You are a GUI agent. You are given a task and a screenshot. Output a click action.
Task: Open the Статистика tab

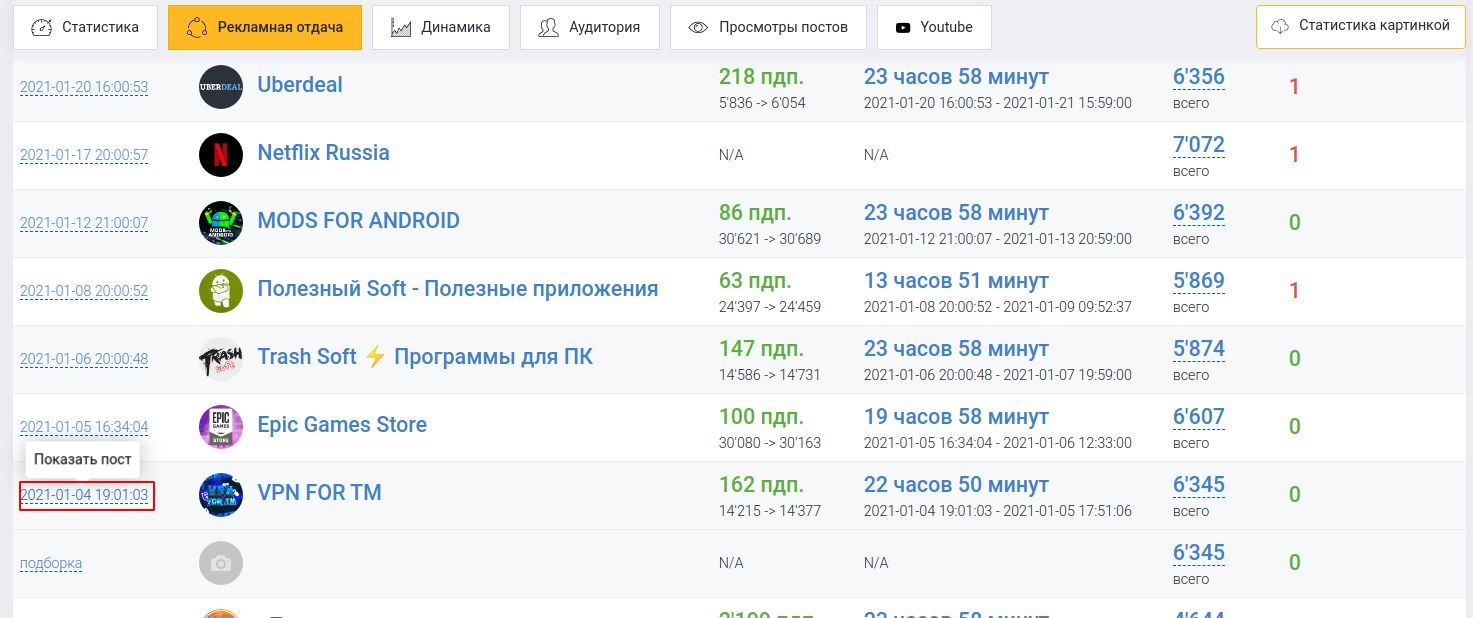[85, 27]
